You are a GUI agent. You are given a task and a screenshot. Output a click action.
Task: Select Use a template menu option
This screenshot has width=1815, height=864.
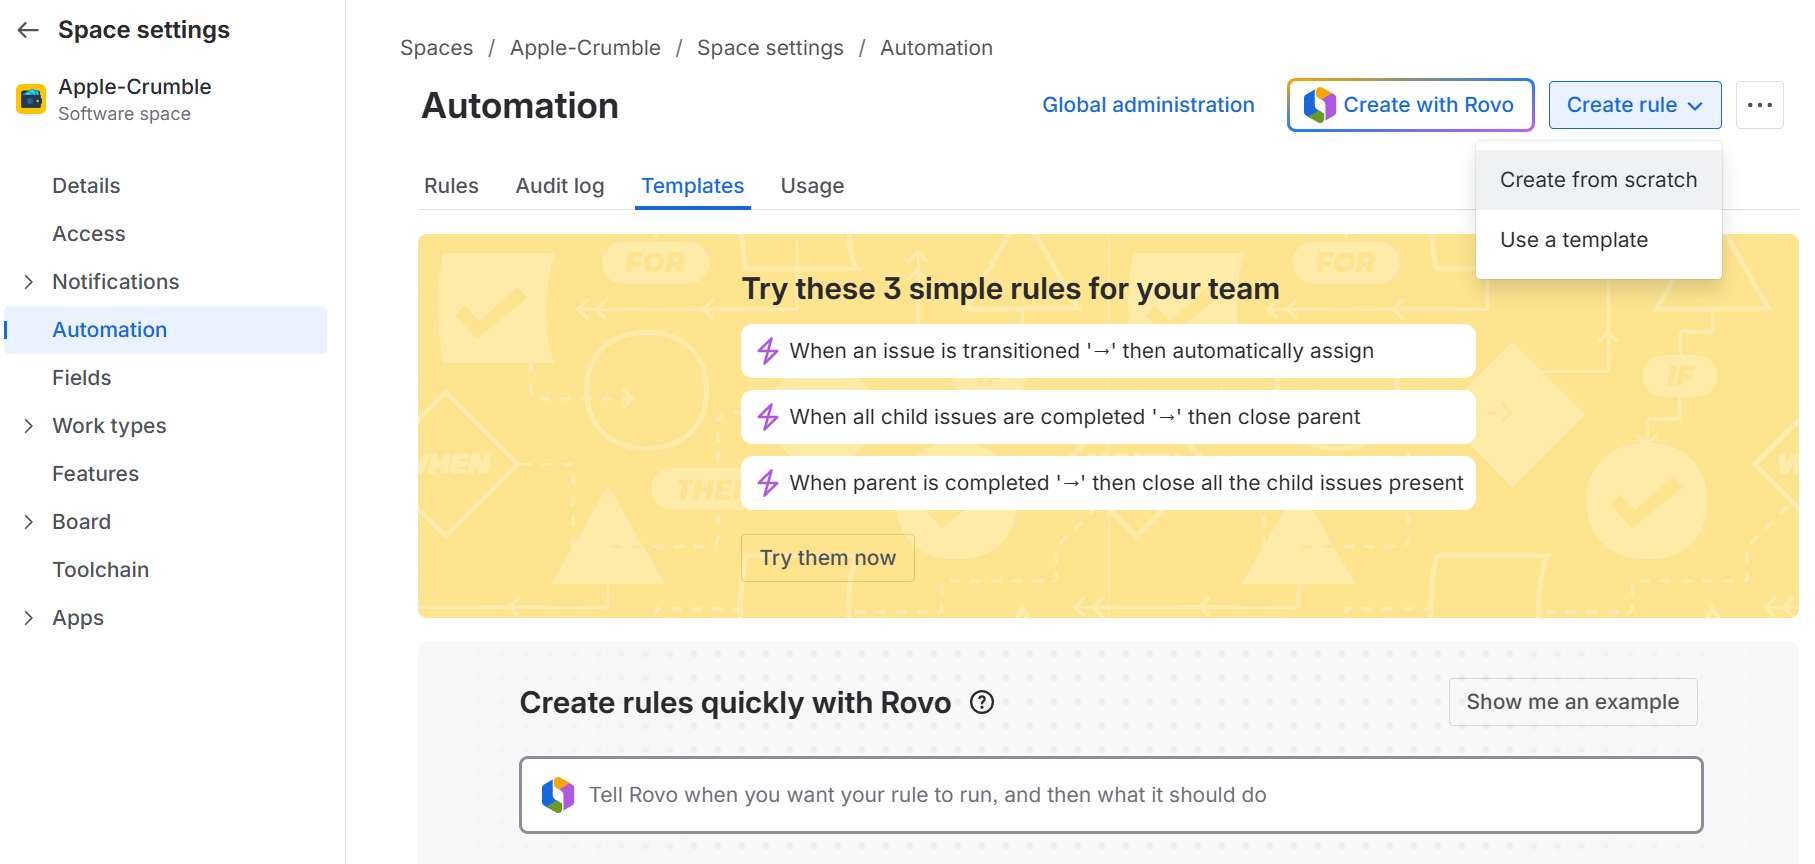click(x=1573, y=240)
